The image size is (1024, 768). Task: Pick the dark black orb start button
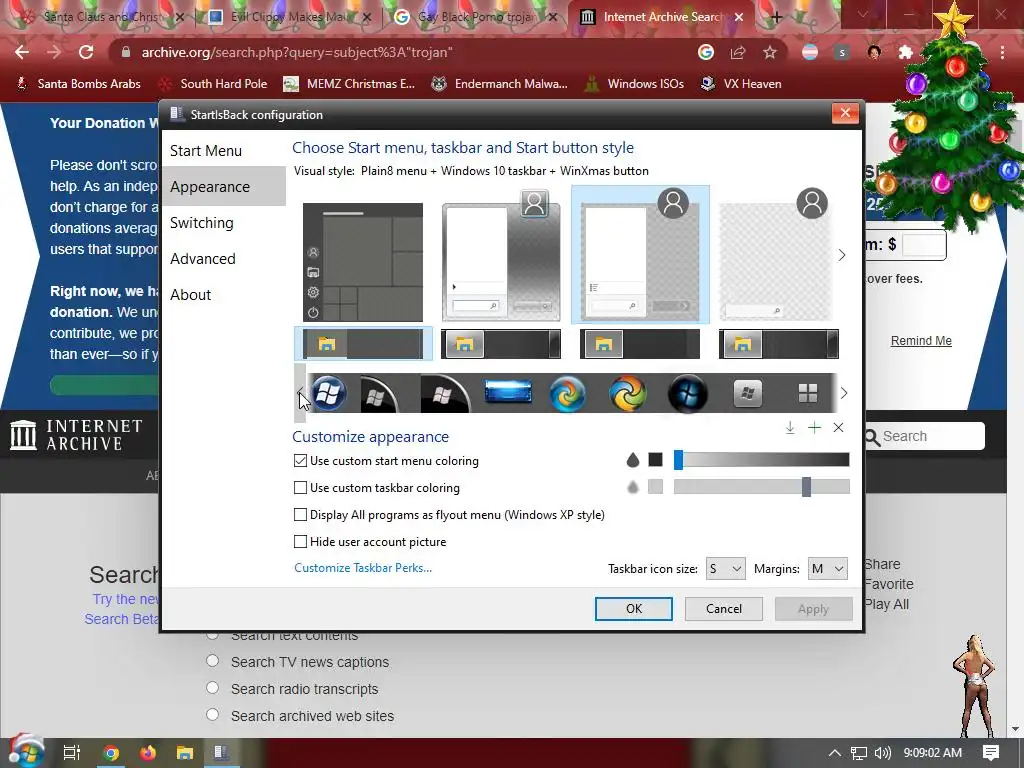click(688, 394)
